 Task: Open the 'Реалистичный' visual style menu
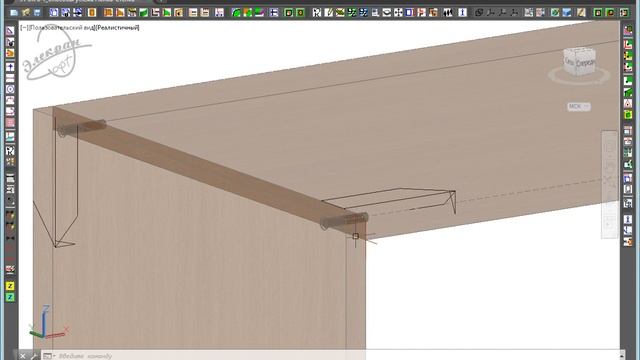(117, 28)
